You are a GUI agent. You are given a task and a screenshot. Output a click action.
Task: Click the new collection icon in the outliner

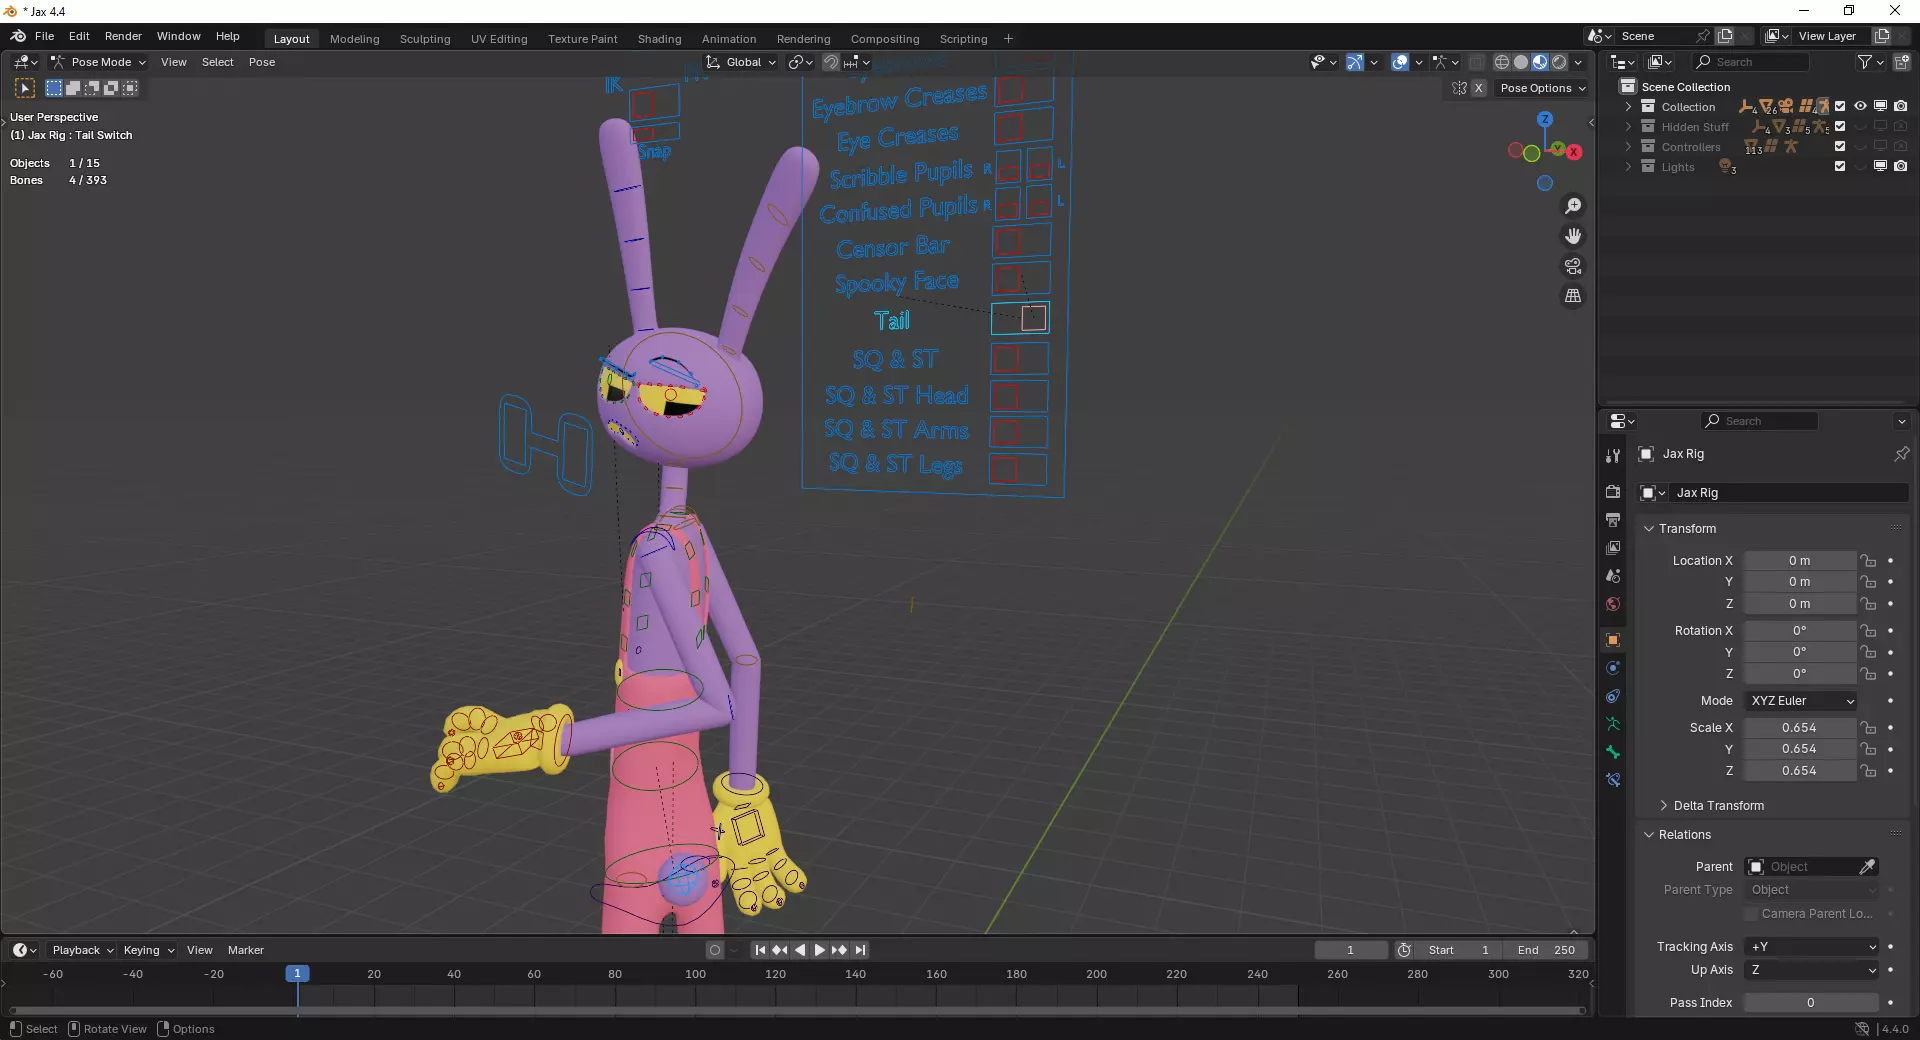click(x=1902, y=62)
